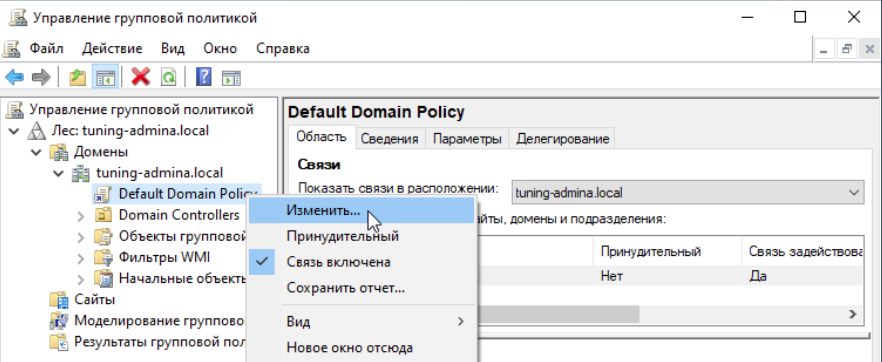The width and height of the screenshot is (882, 362).
Task: Click the tuning-admina.local domain icon in tree
Action: tap(82, 173)
